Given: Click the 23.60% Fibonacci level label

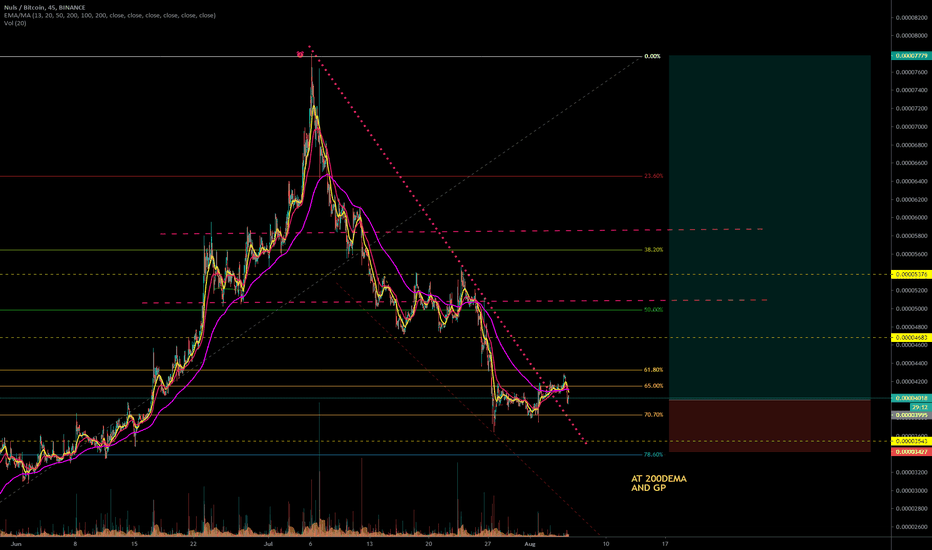Looking at the screenshot, I should point(653,176).
